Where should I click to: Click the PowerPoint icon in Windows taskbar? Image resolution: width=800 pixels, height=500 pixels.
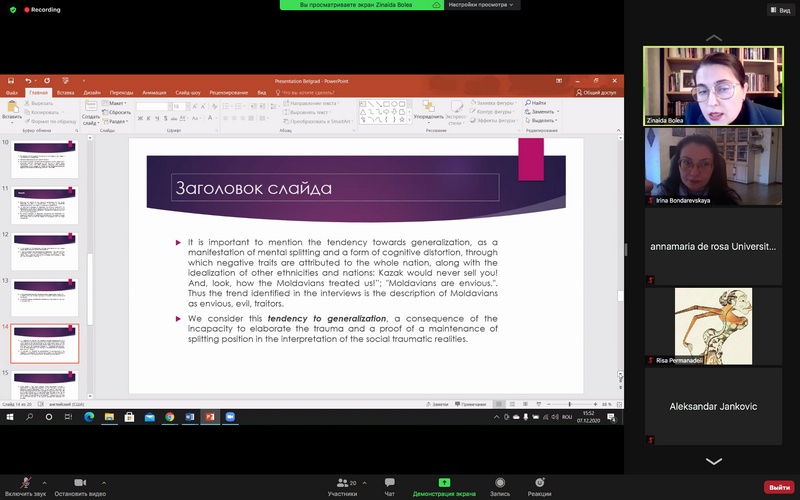pyautogui.click(x=210, y=417)
